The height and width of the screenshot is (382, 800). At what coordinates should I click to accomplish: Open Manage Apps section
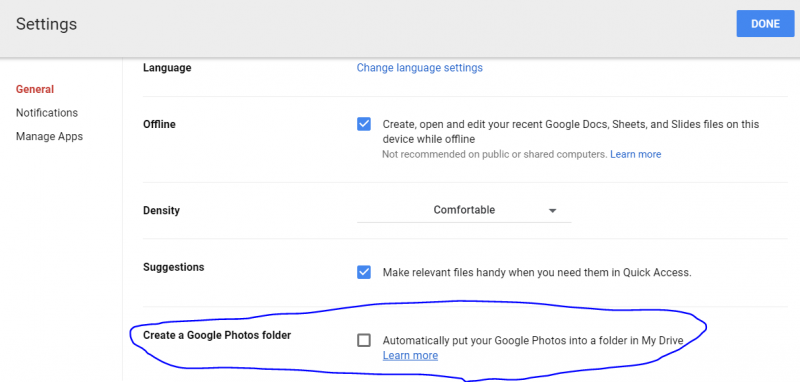click(49, 137)
